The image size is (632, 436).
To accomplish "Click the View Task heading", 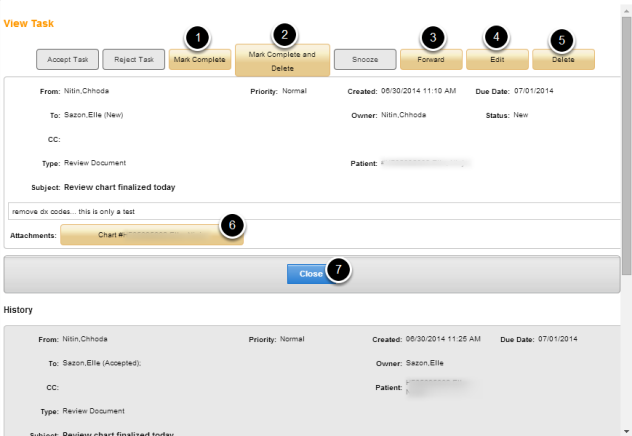I will 29,23.
